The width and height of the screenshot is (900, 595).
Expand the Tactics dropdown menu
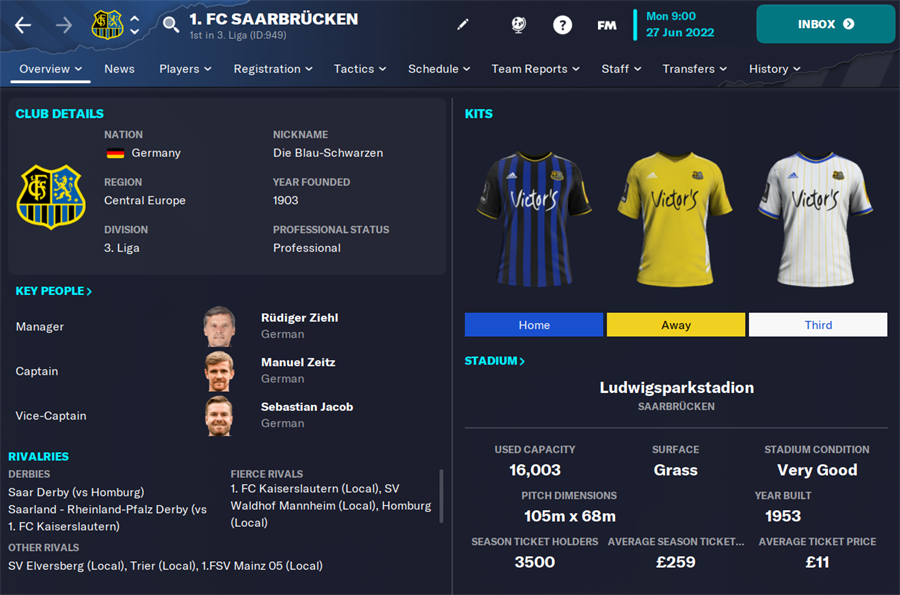pyautogui.click(x=360, y=69)
